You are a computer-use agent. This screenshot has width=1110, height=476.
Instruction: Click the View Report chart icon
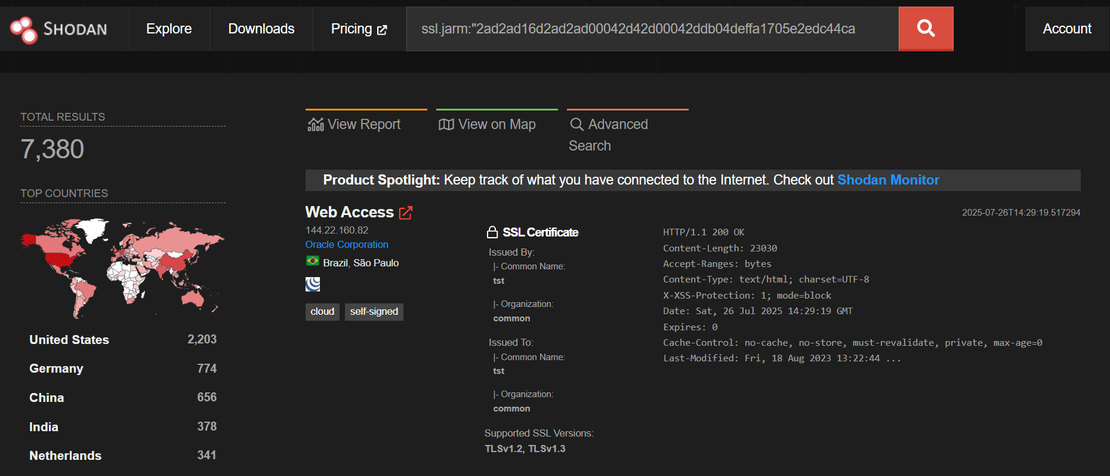coord(316,125)
